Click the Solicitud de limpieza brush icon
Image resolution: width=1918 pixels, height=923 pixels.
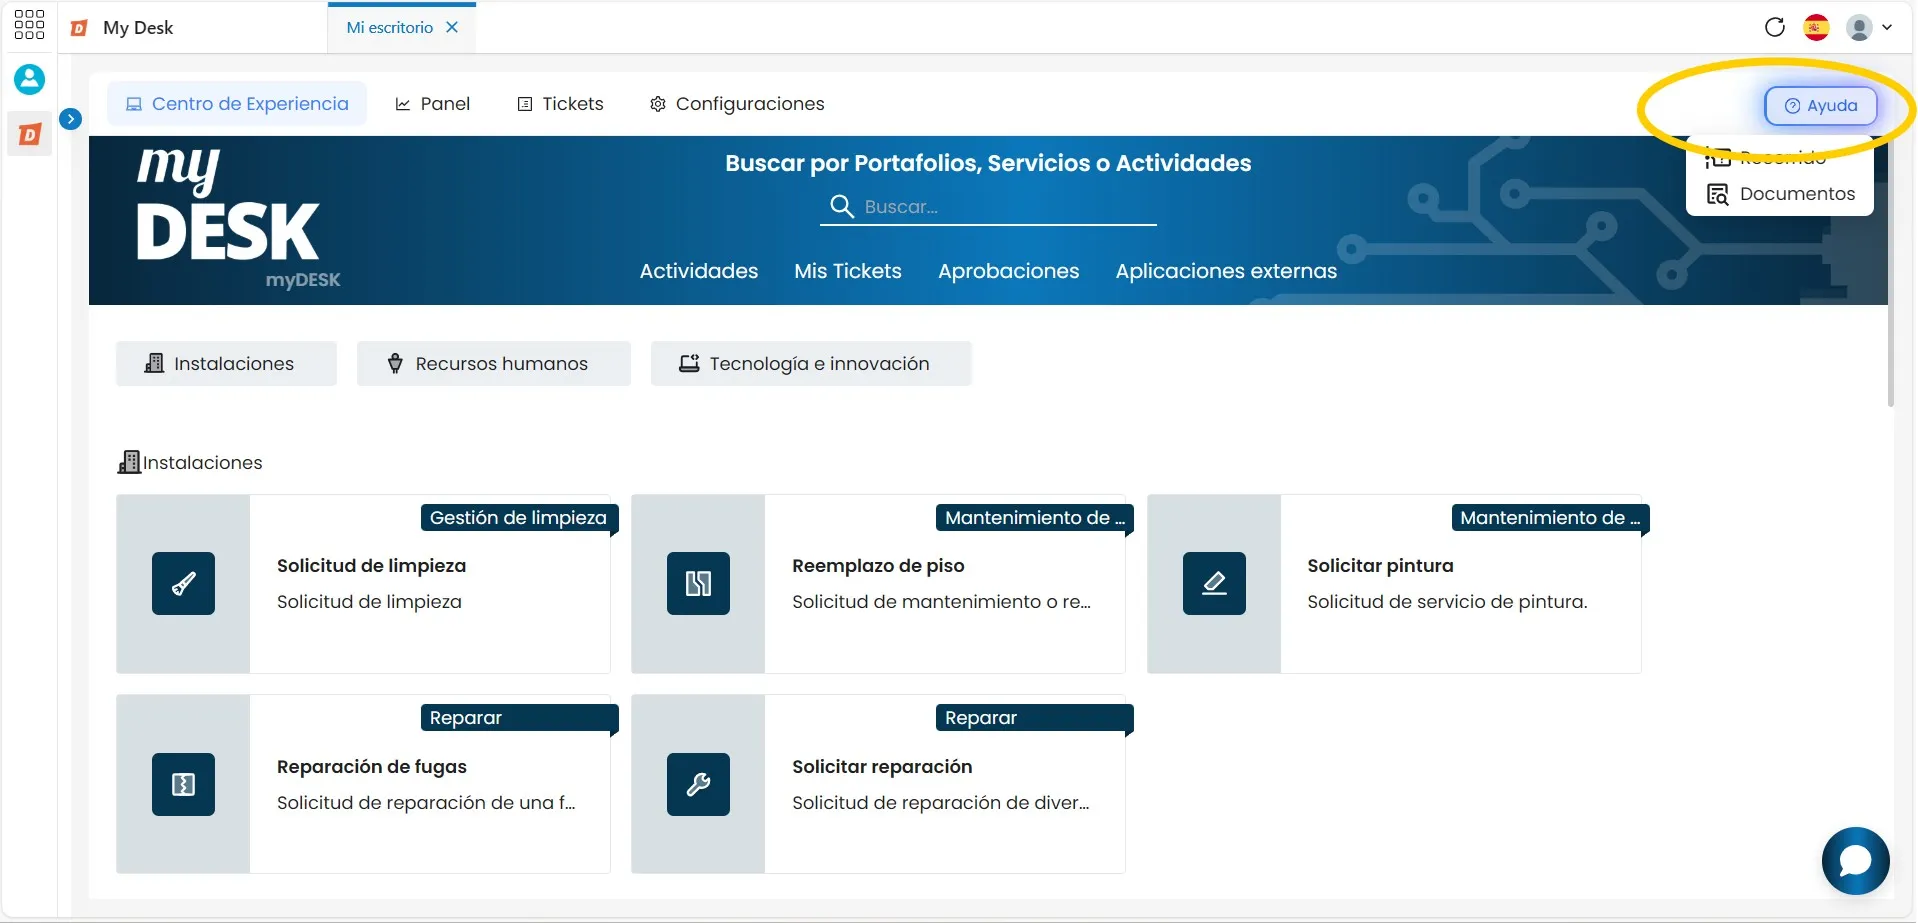(183, 583)
